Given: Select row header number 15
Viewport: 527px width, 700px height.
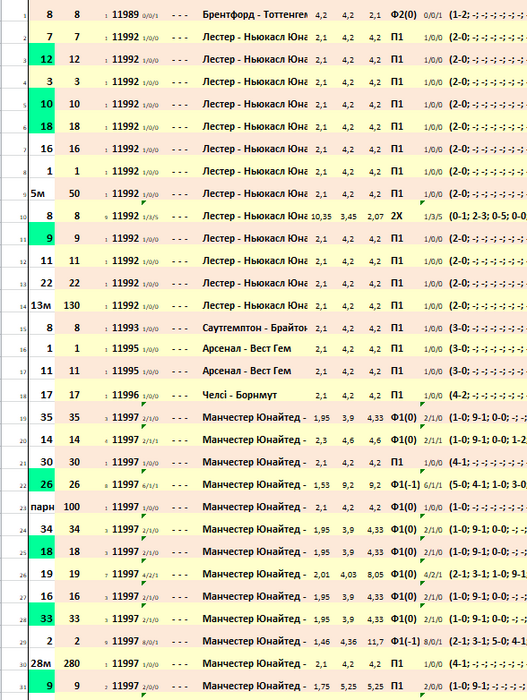Looking at the screenshot, I should [23, 329].
